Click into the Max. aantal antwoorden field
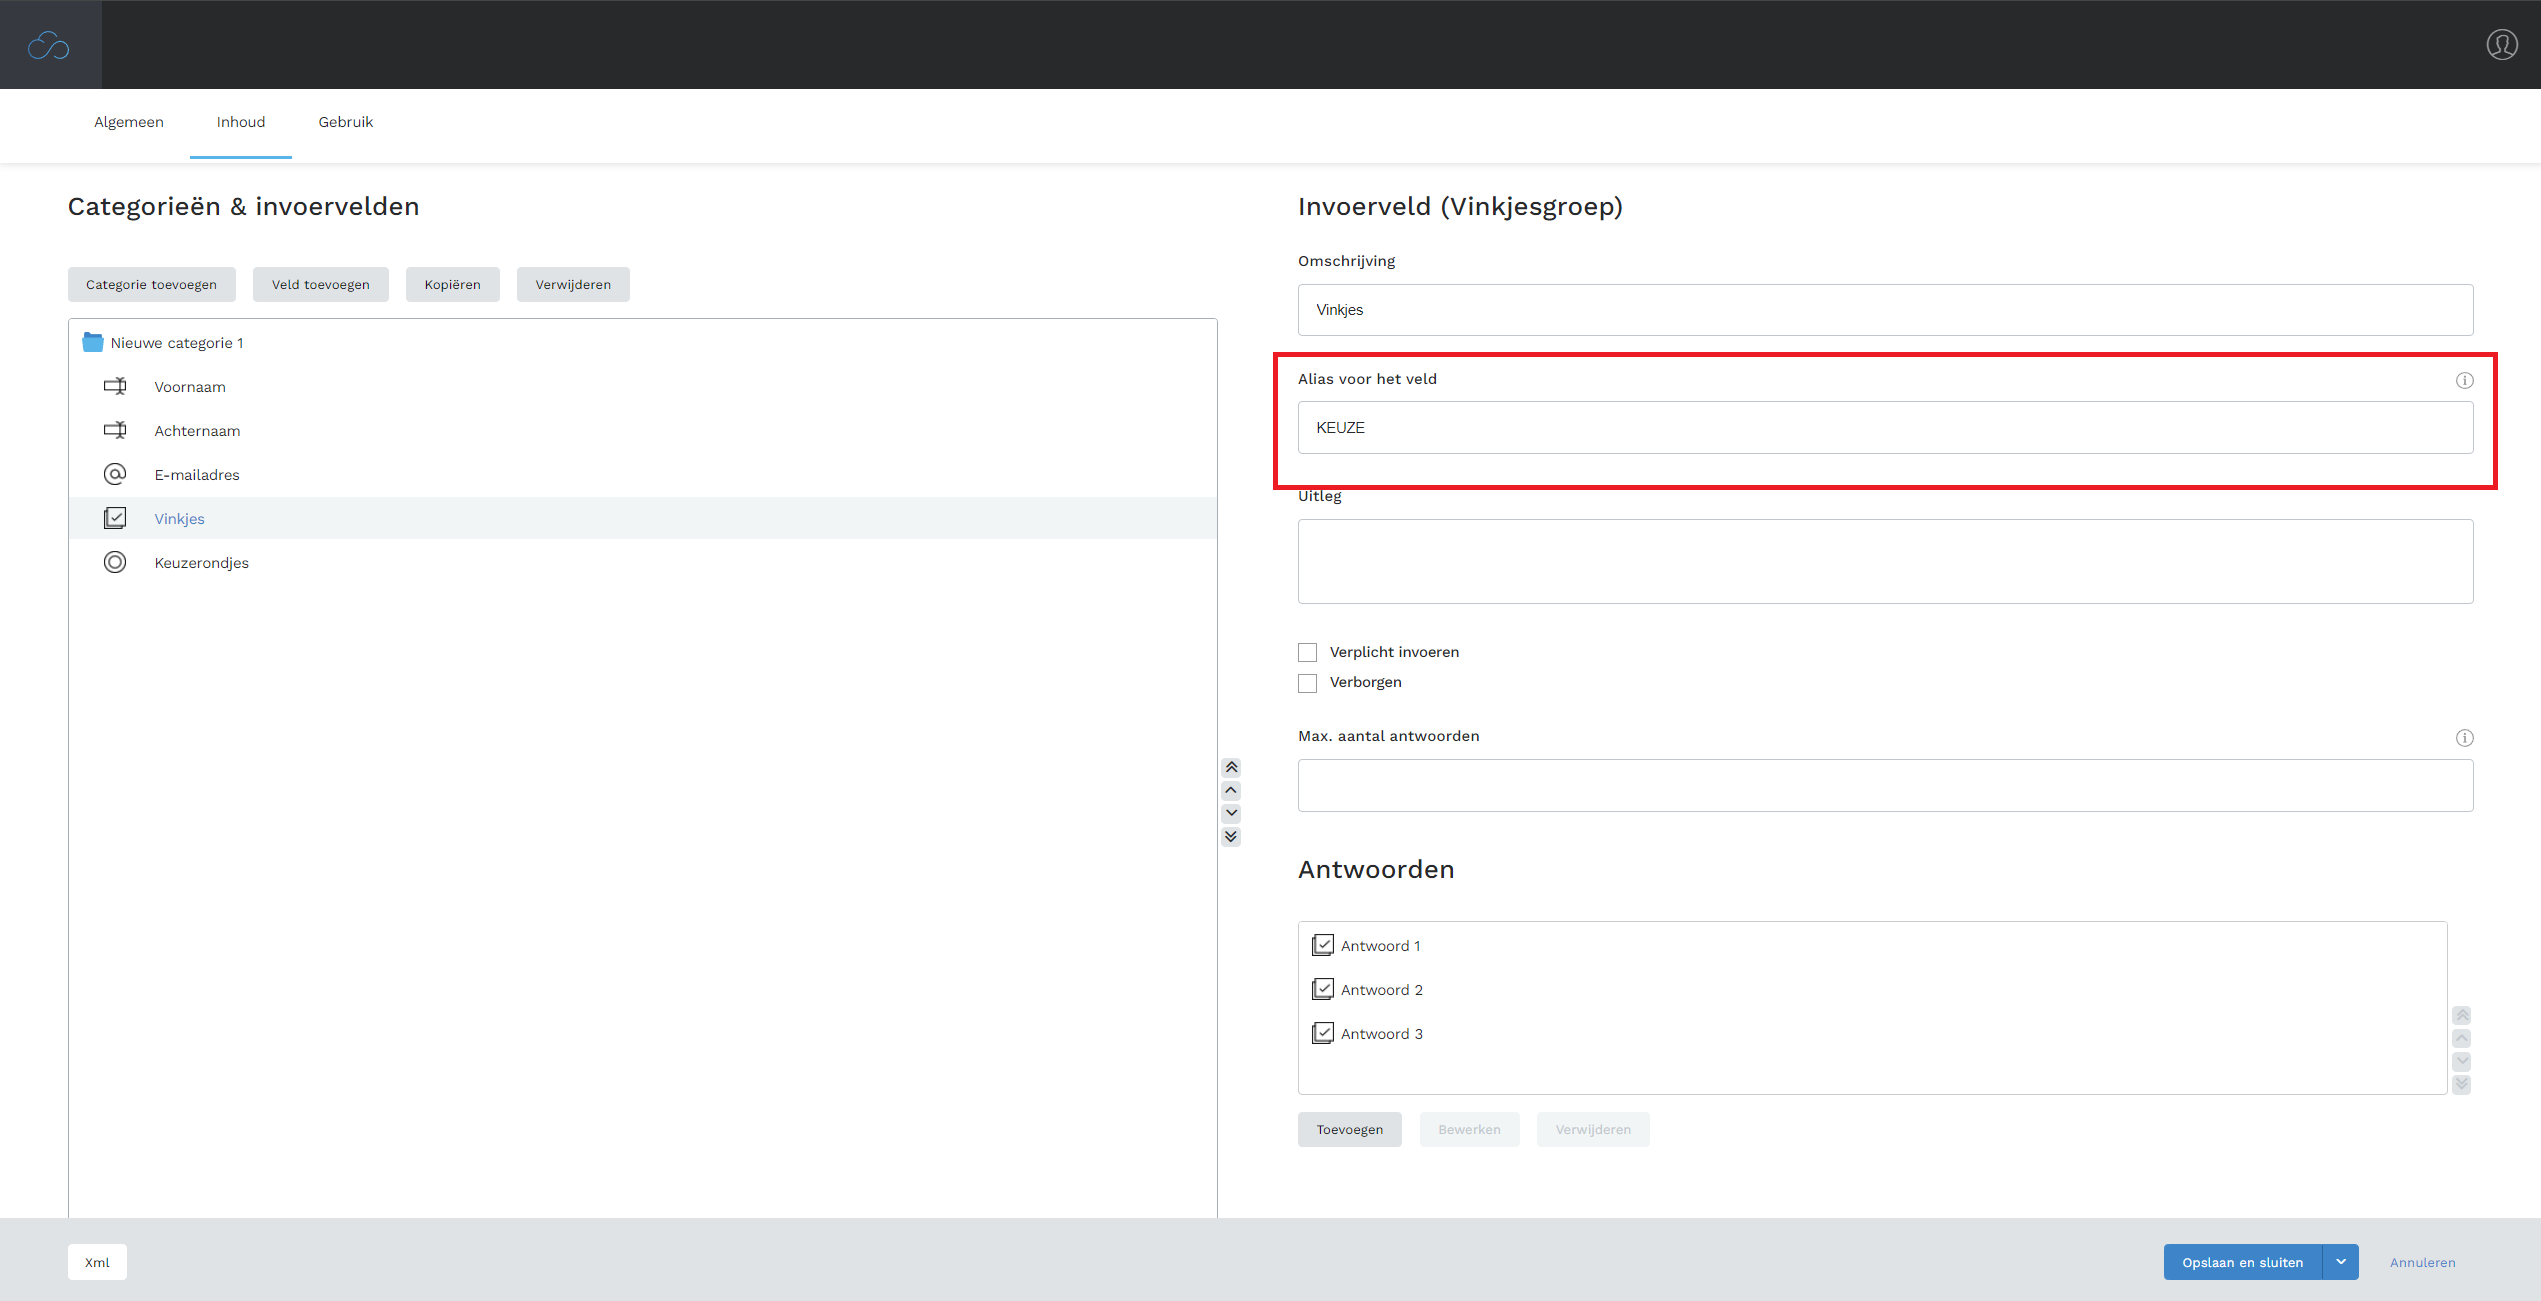 (1884, 786)
